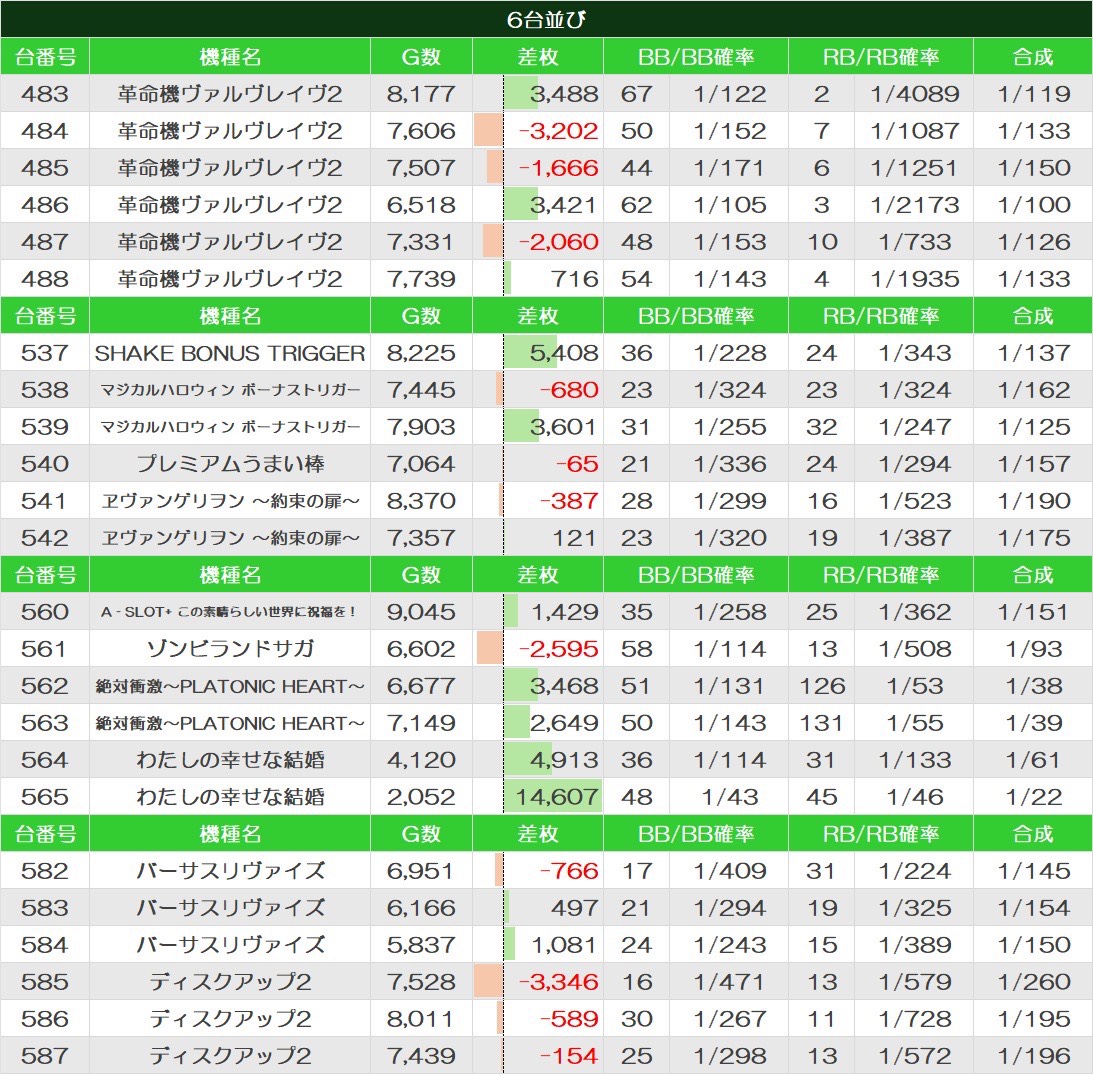Click G数 value 8,370
This screenshot has height=1074, width=1093.
pyautogui.click(x=421, y=500)
